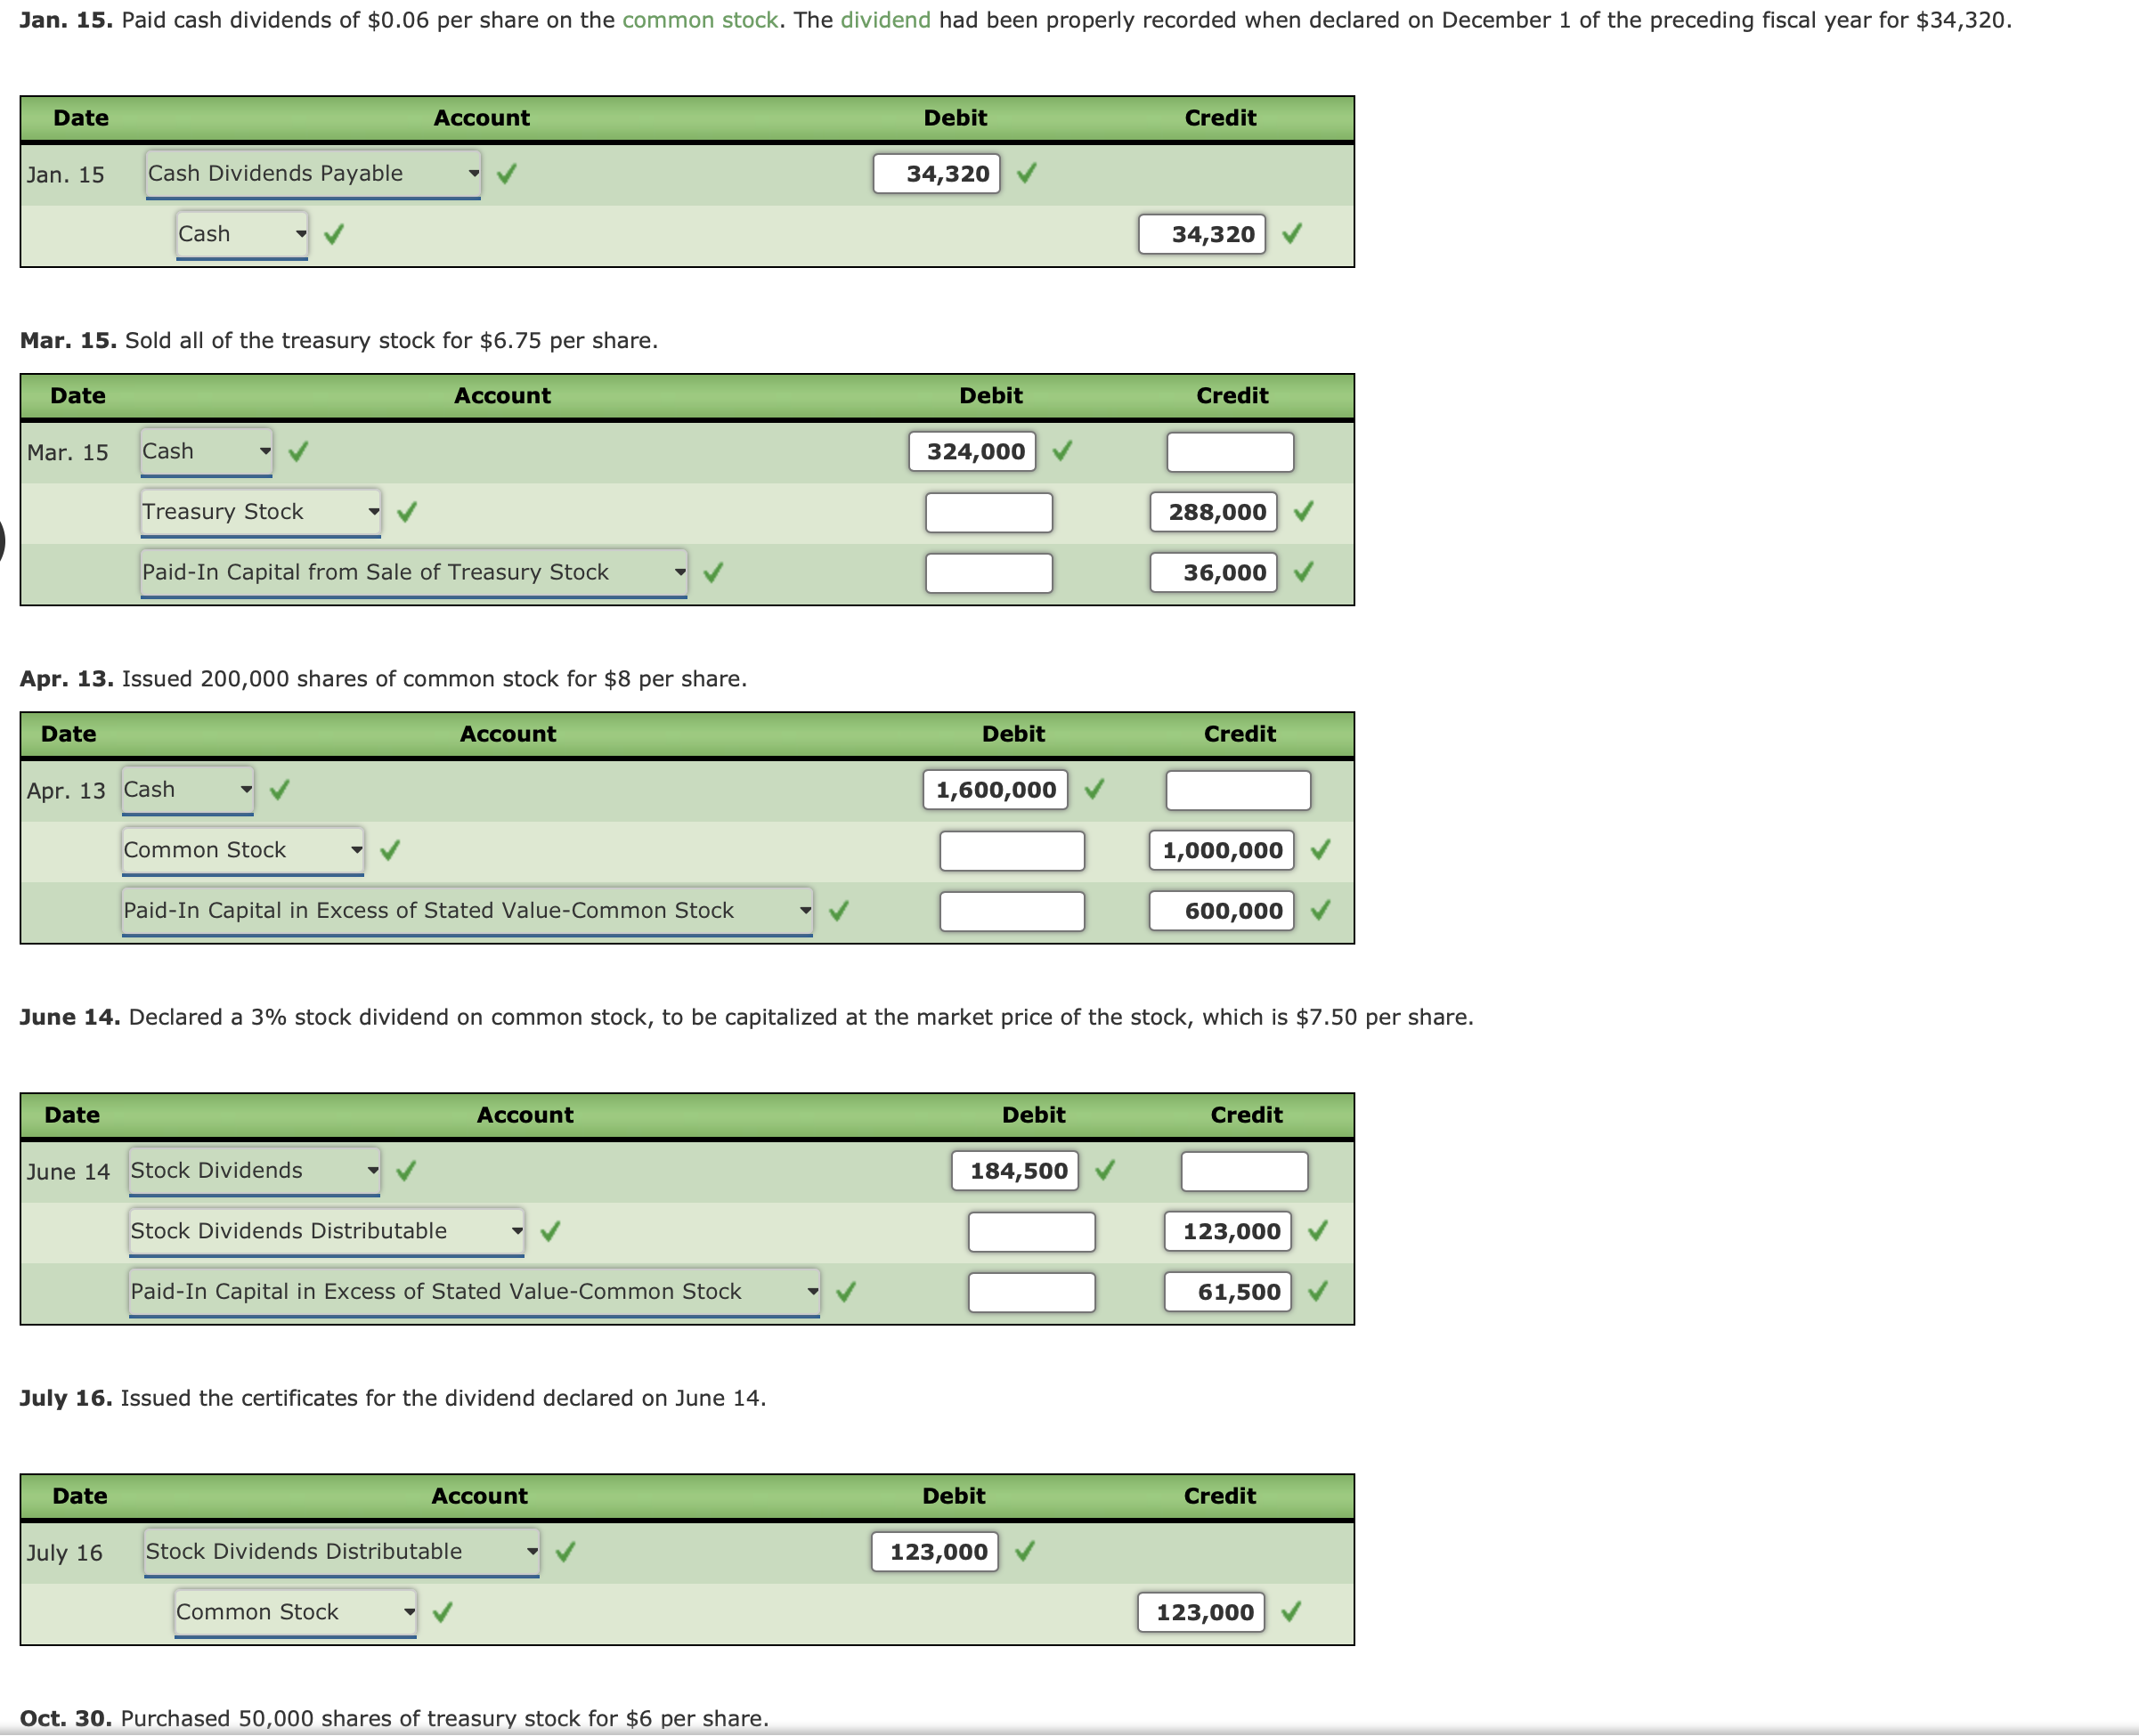Expand Paid-In Capital from Sale of Treasury Stock dropdown

tap(413, 572)
